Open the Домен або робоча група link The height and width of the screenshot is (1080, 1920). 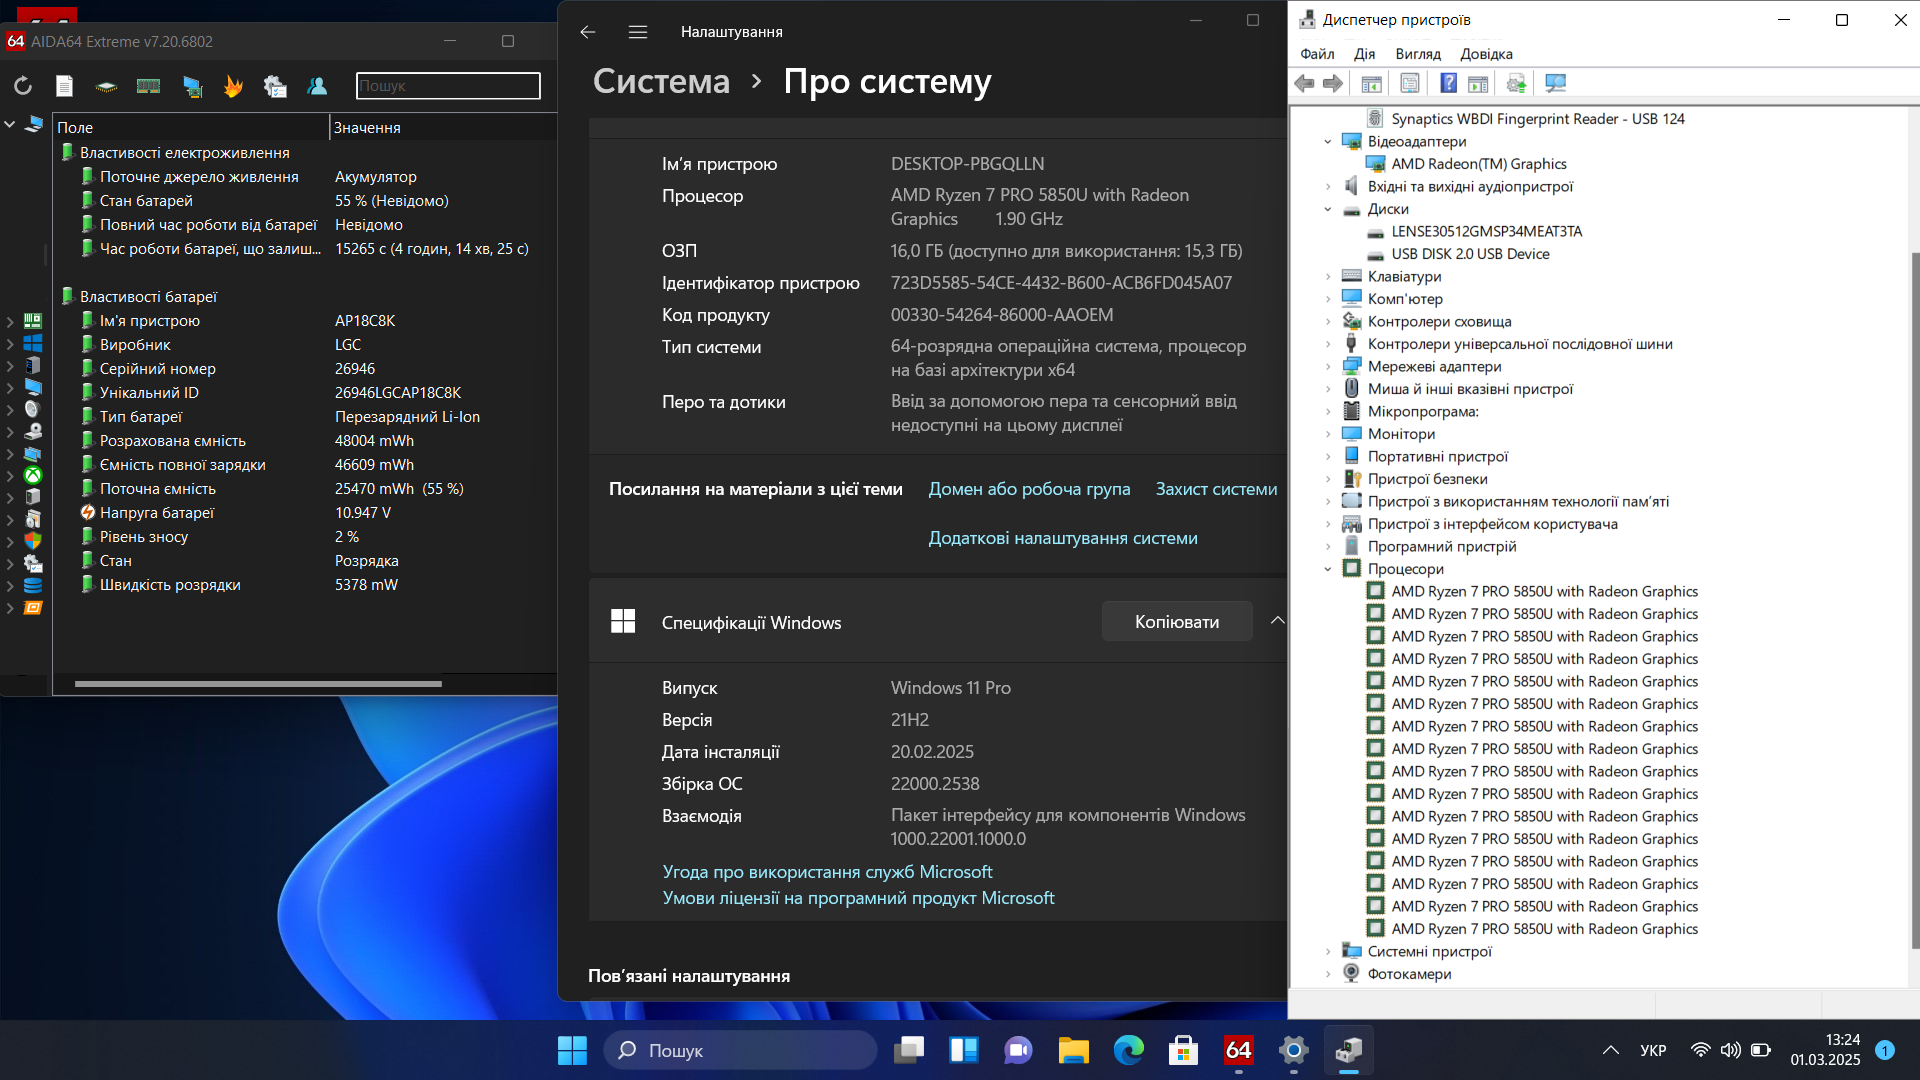pos(1029,489)
